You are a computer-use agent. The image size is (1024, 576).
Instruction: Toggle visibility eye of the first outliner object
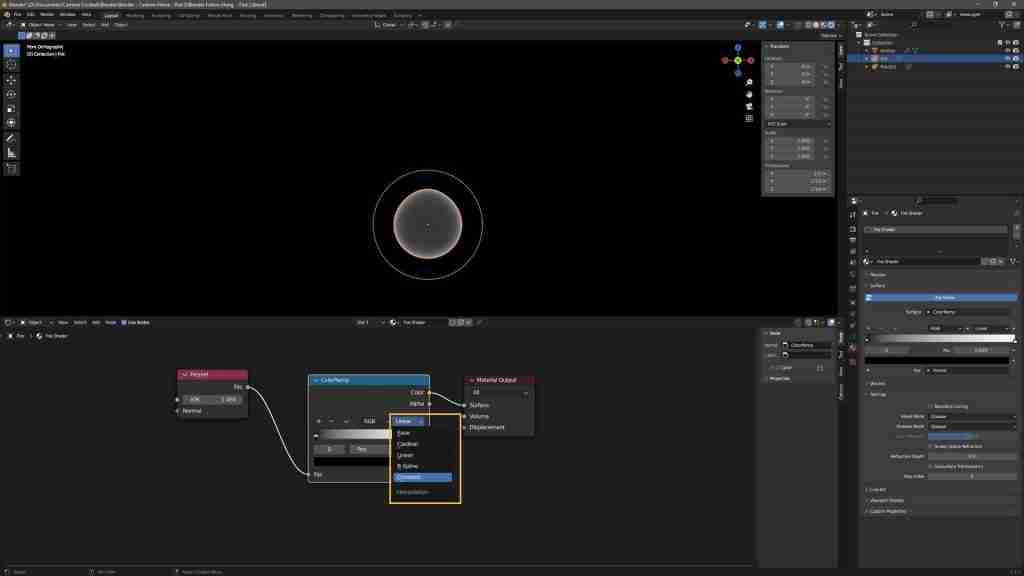click(1008, 50)
